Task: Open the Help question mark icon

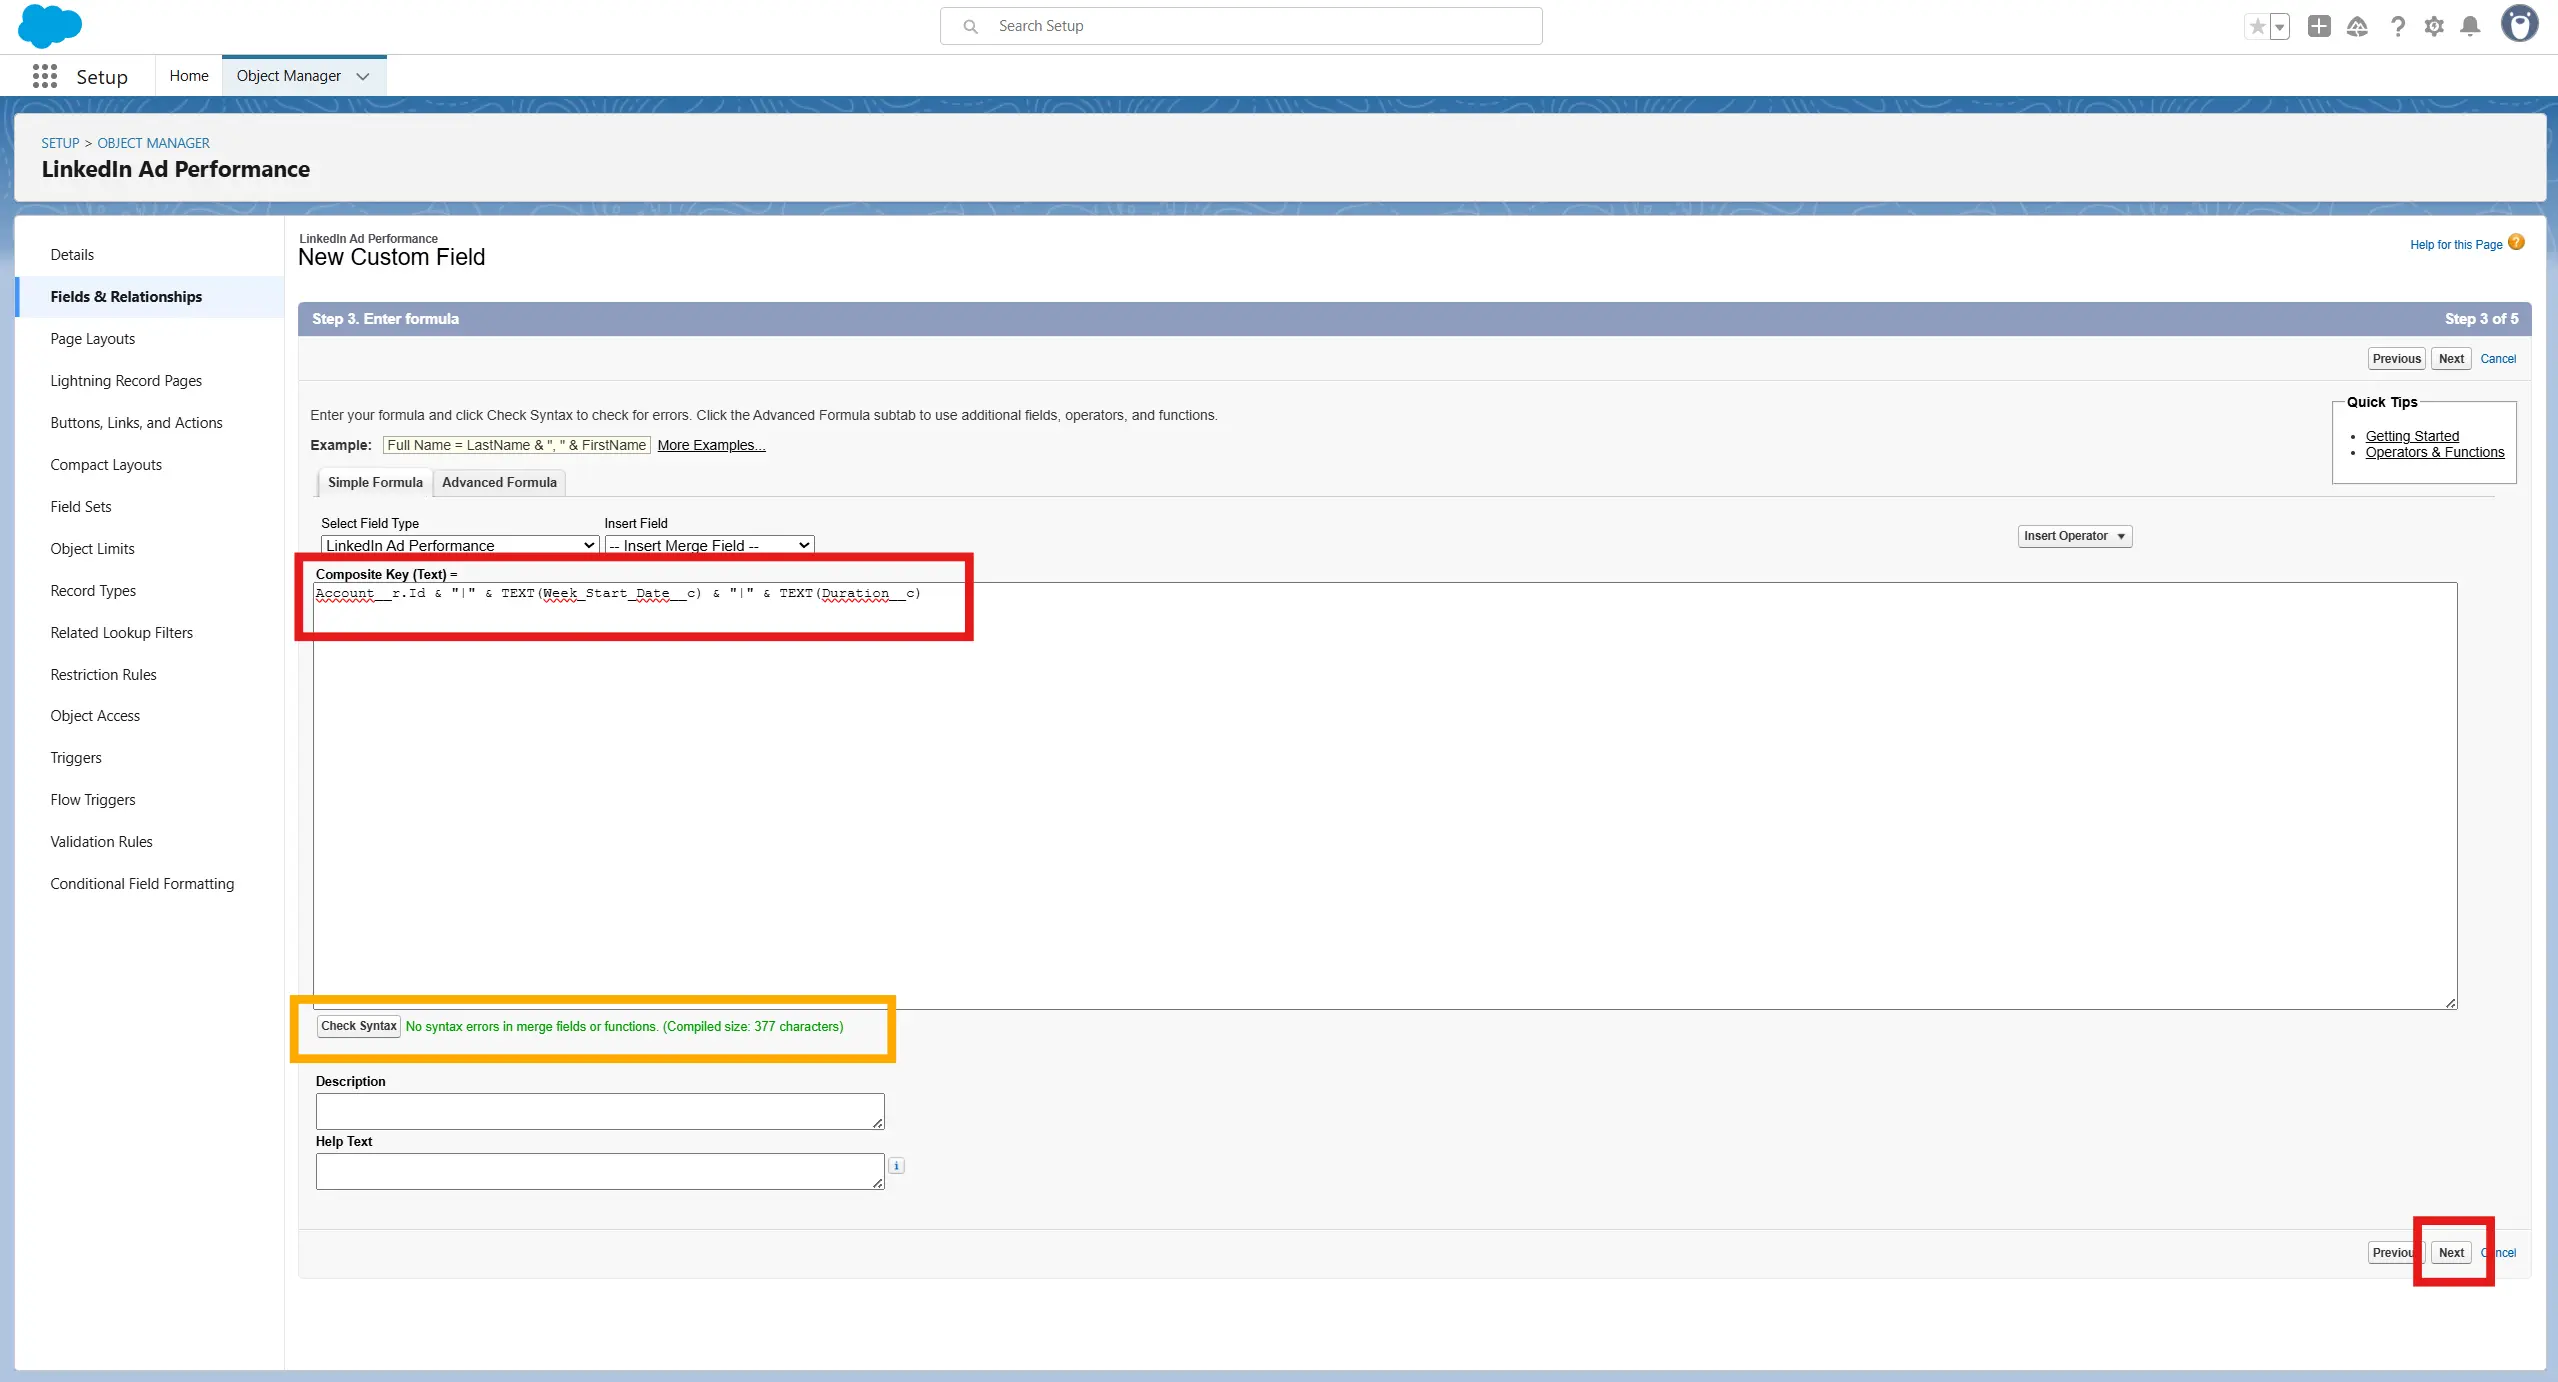Action: 2397,27
